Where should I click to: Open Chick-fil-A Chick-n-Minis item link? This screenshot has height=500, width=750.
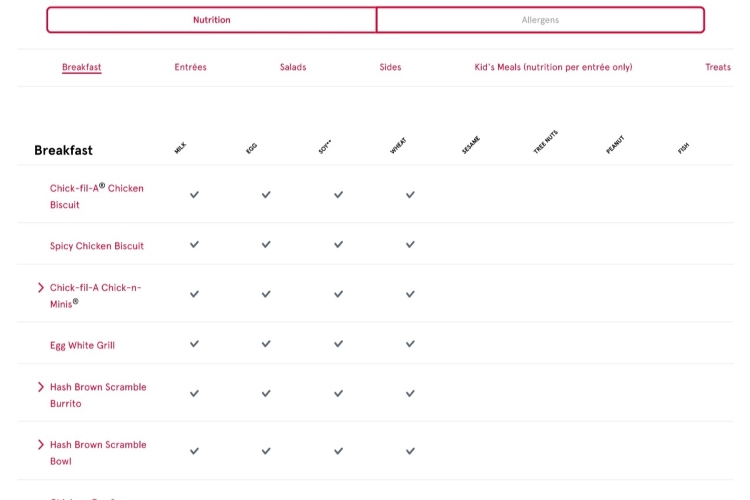(96, 296)
